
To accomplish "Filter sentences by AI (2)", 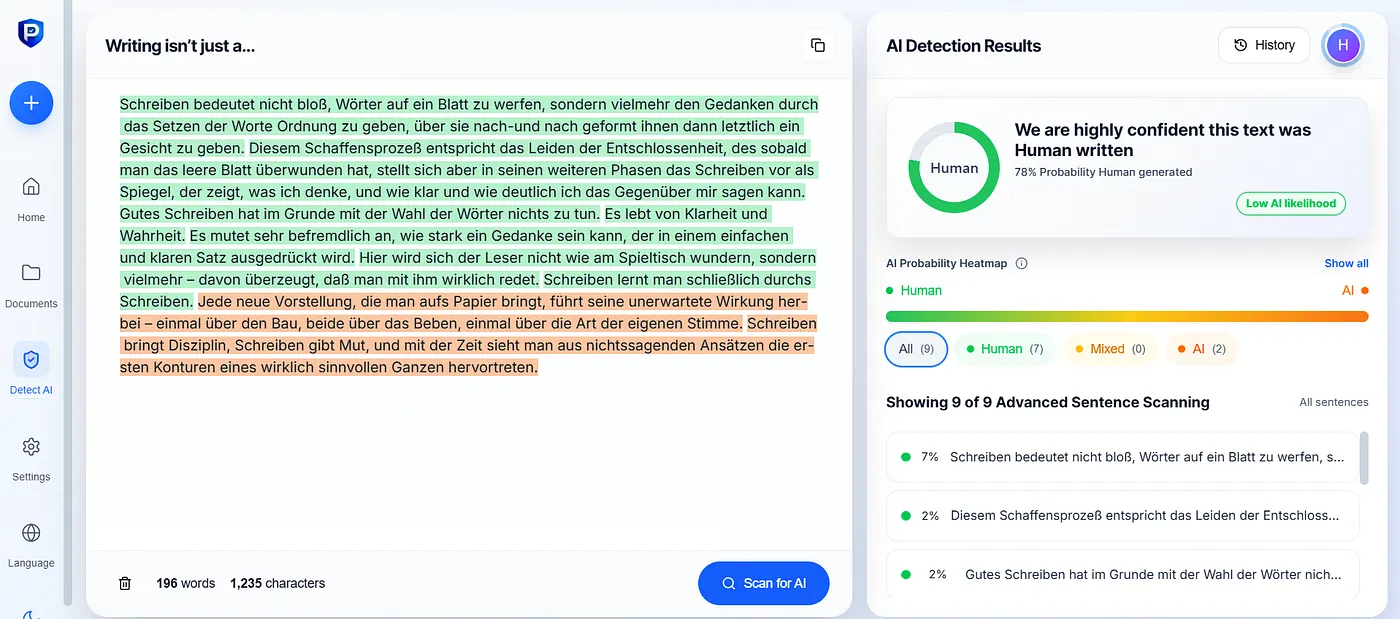I will tap(1201, 349).
